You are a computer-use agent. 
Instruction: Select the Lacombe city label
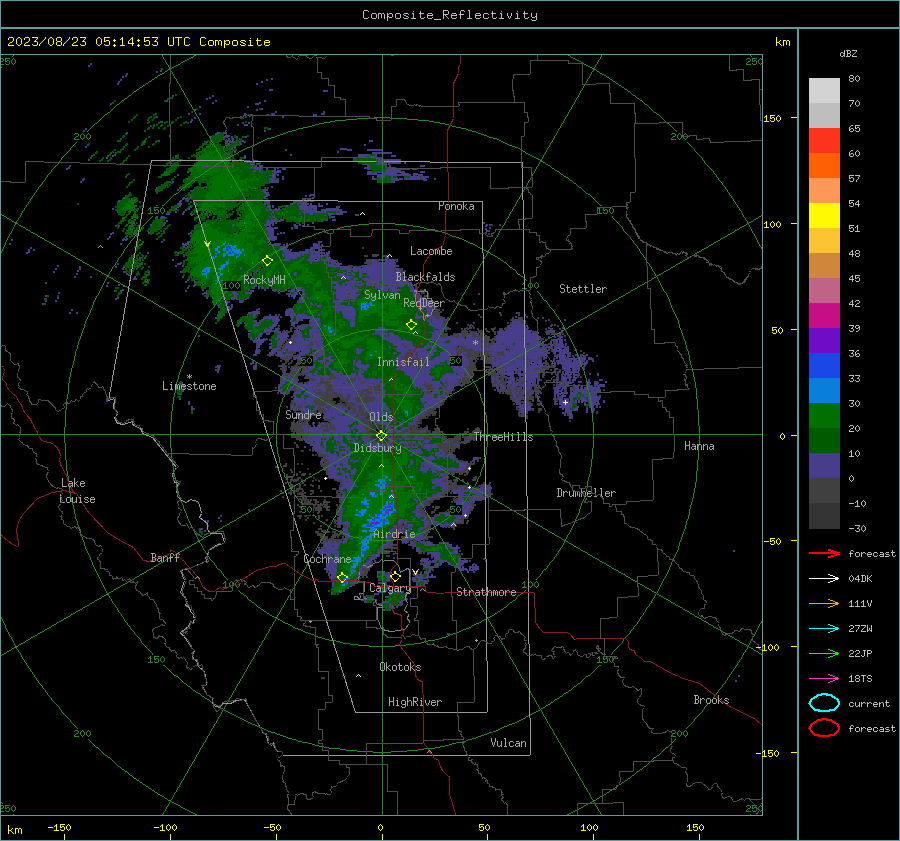click(431, 251)
